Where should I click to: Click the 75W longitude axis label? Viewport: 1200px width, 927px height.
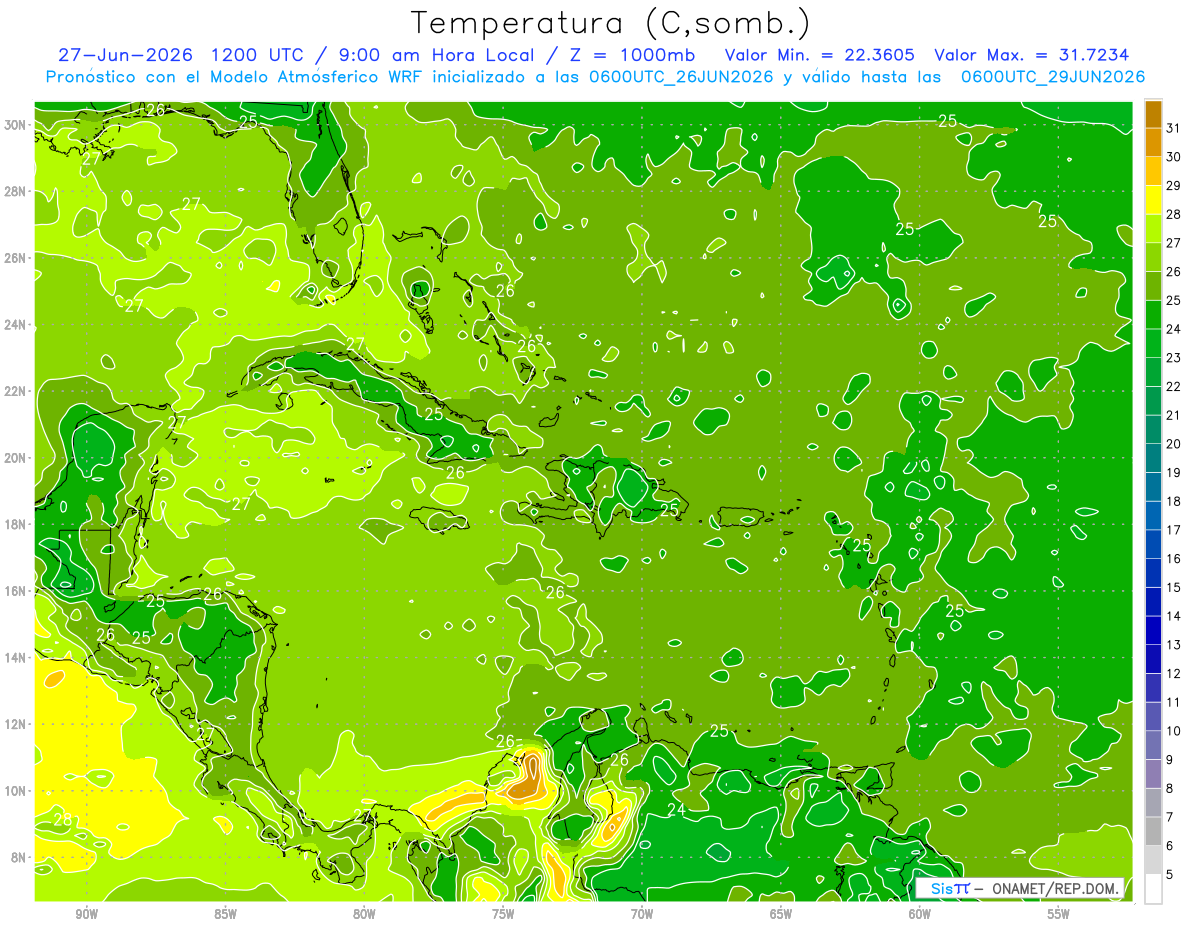click(x=503, y=915)
